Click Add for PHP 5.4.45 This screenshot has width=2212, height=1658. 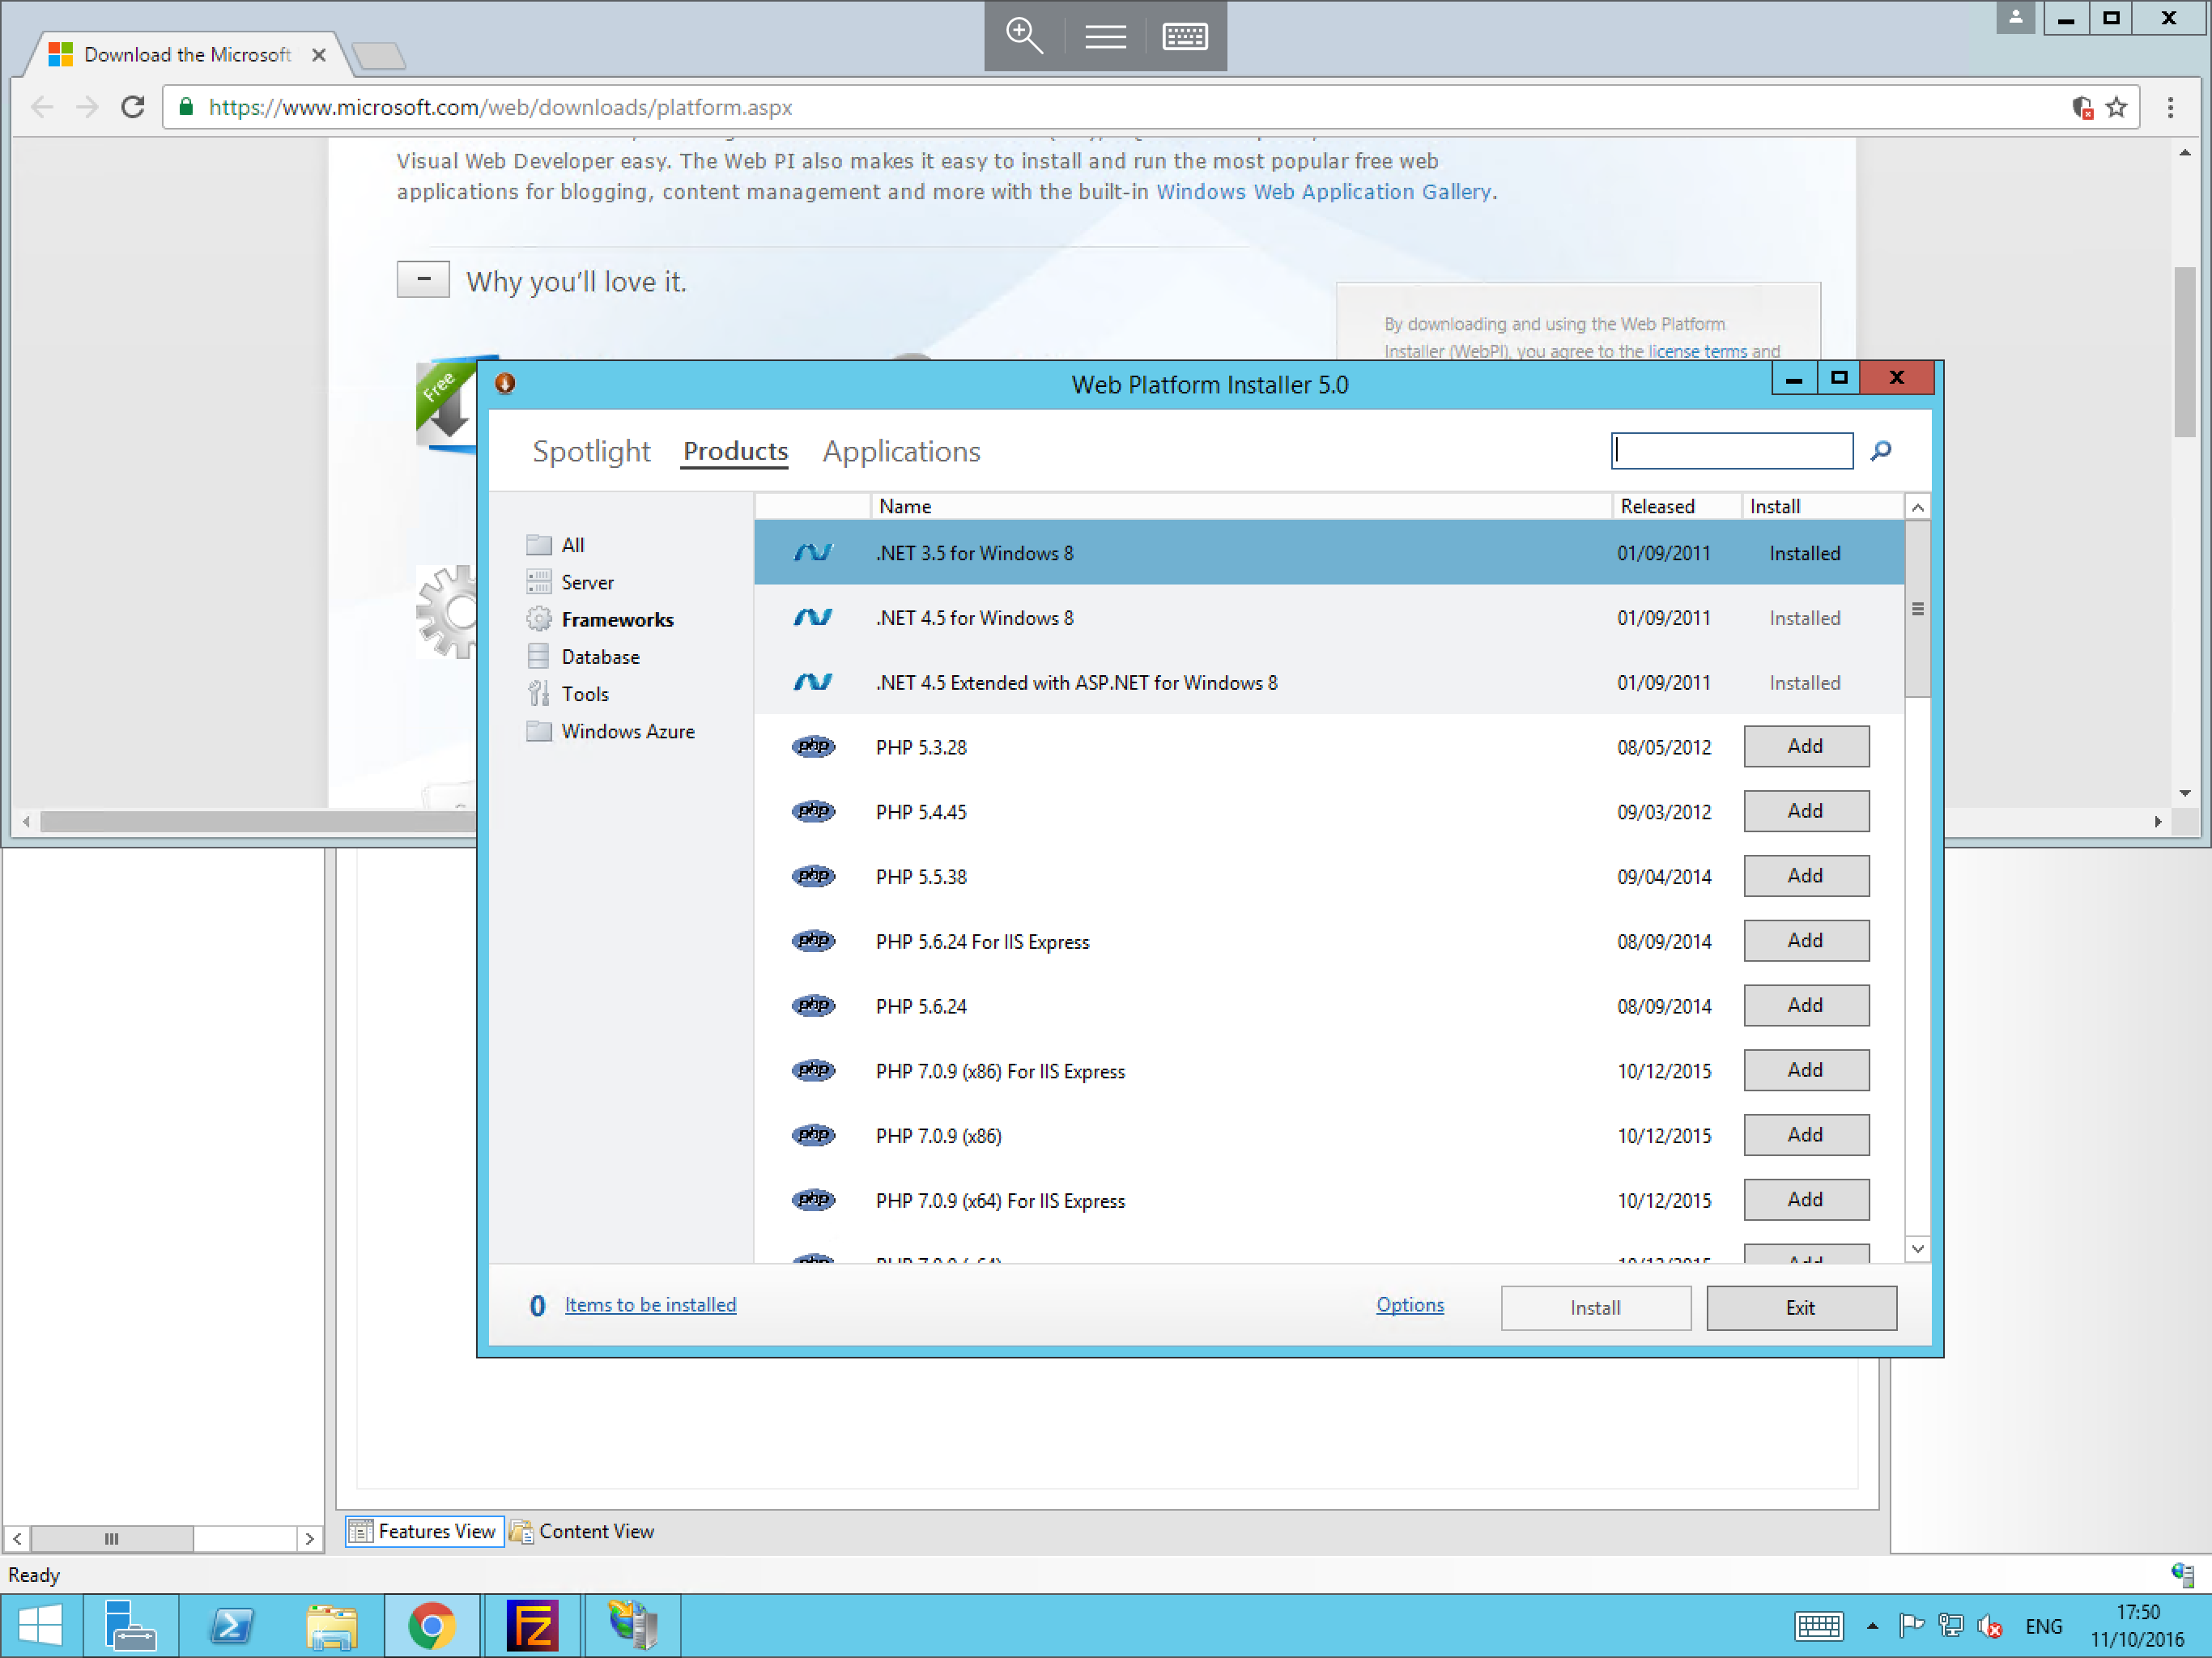point(1806,810)
